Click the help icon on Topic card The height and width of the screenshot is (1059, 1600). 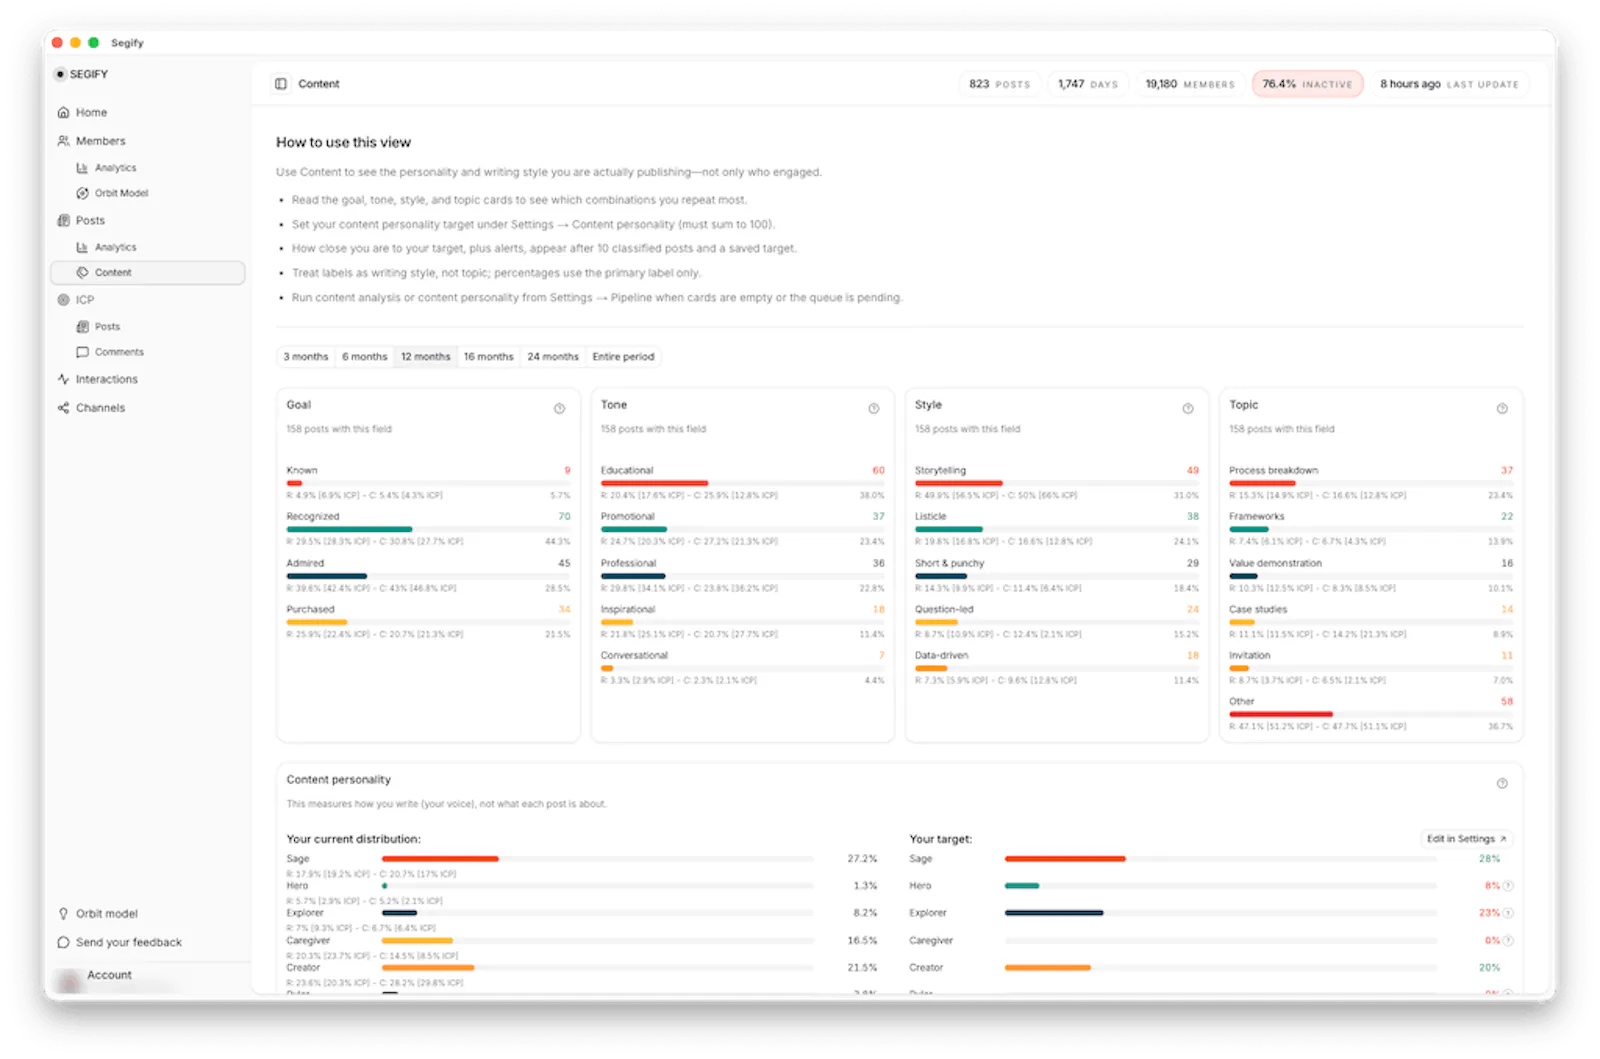[x=1502, y=408]
